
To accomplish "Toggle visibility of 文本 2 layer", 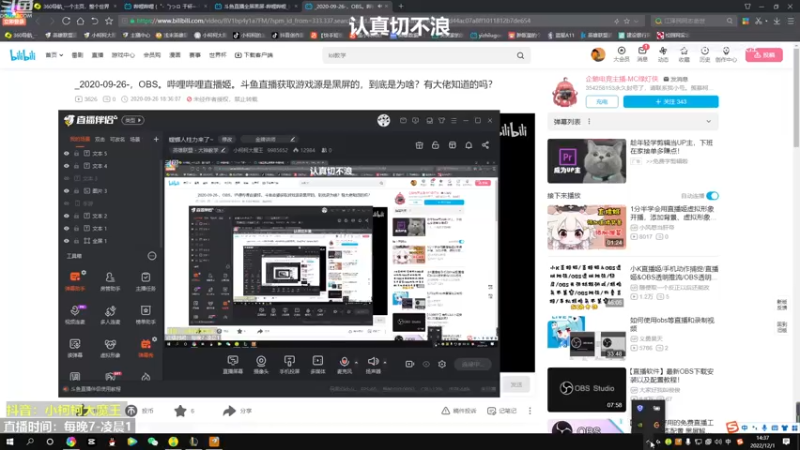I will pyautogui.click(x=66, y=216).
